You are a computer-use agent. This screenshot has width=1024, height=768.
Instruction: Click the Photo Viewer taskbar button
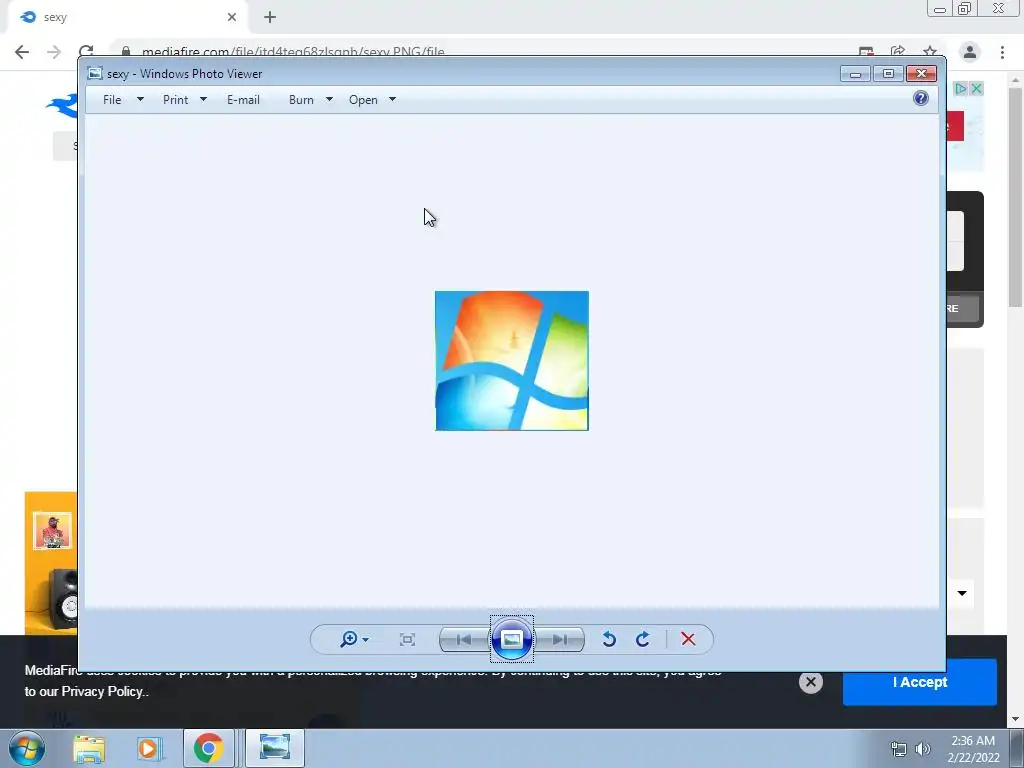click(275, 748)
